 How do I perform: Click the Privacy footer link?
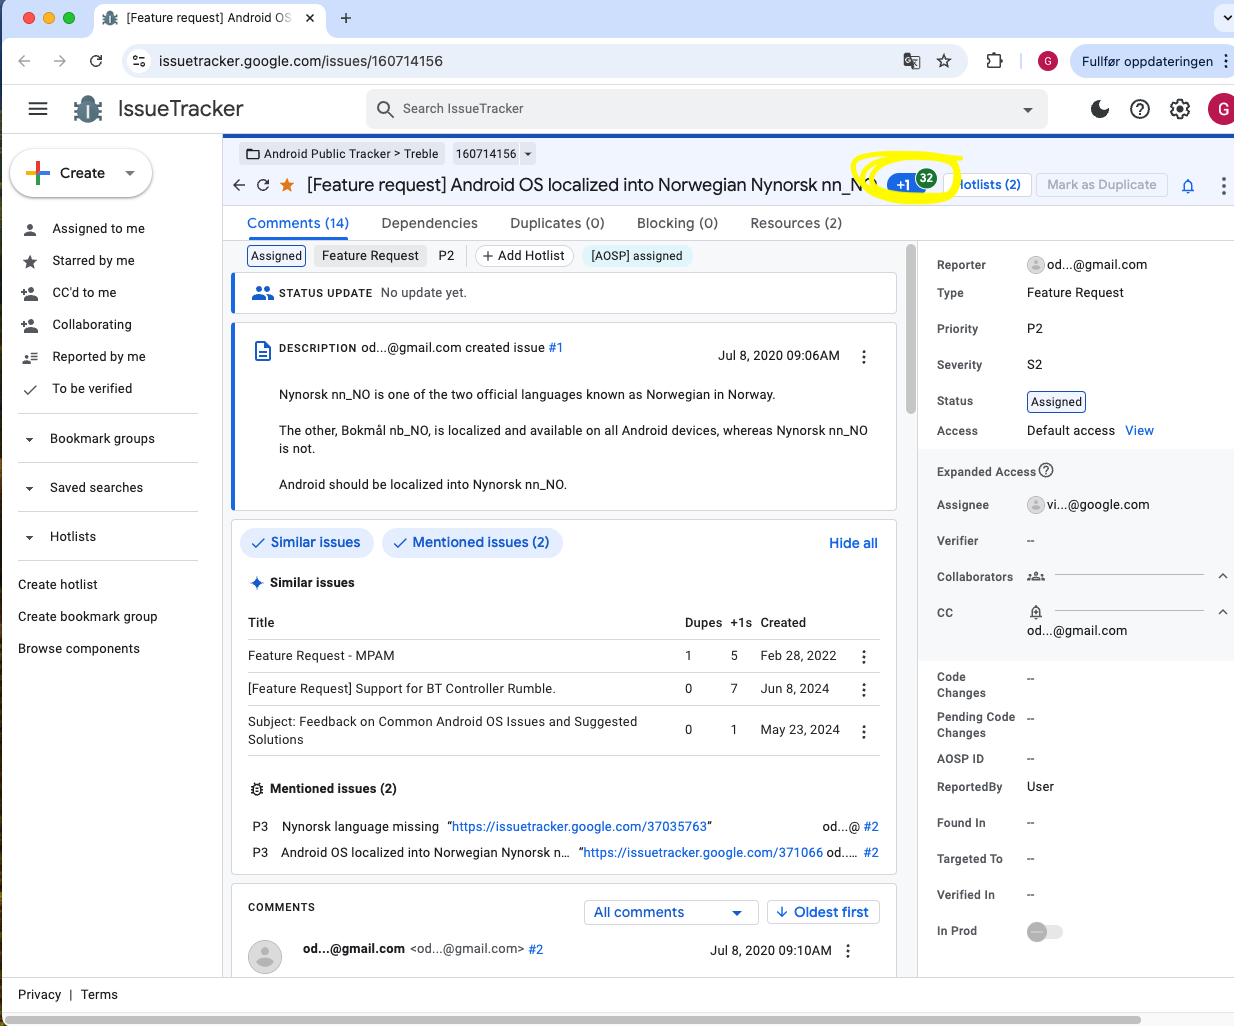click(39, 995)
